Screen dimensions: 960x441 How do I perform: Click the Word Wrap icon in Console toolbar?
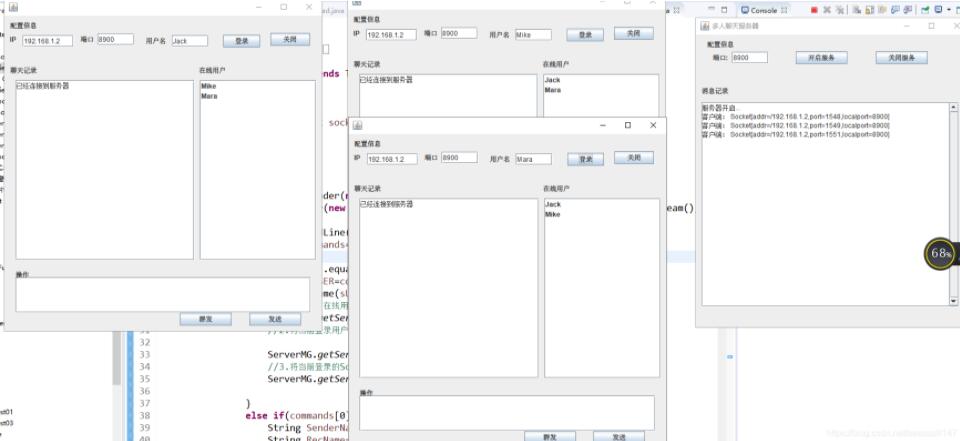point(882,10)
